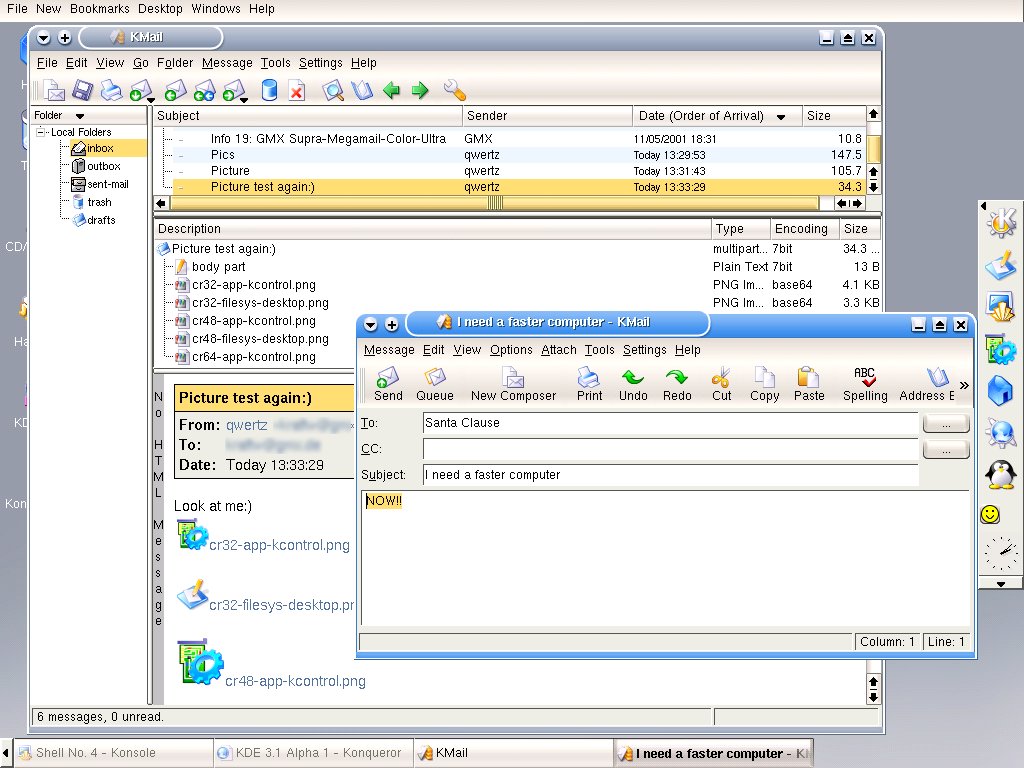1024x768 pixels.
Task: Queue the message in the composer toolbar
Action: click(435, 384)
